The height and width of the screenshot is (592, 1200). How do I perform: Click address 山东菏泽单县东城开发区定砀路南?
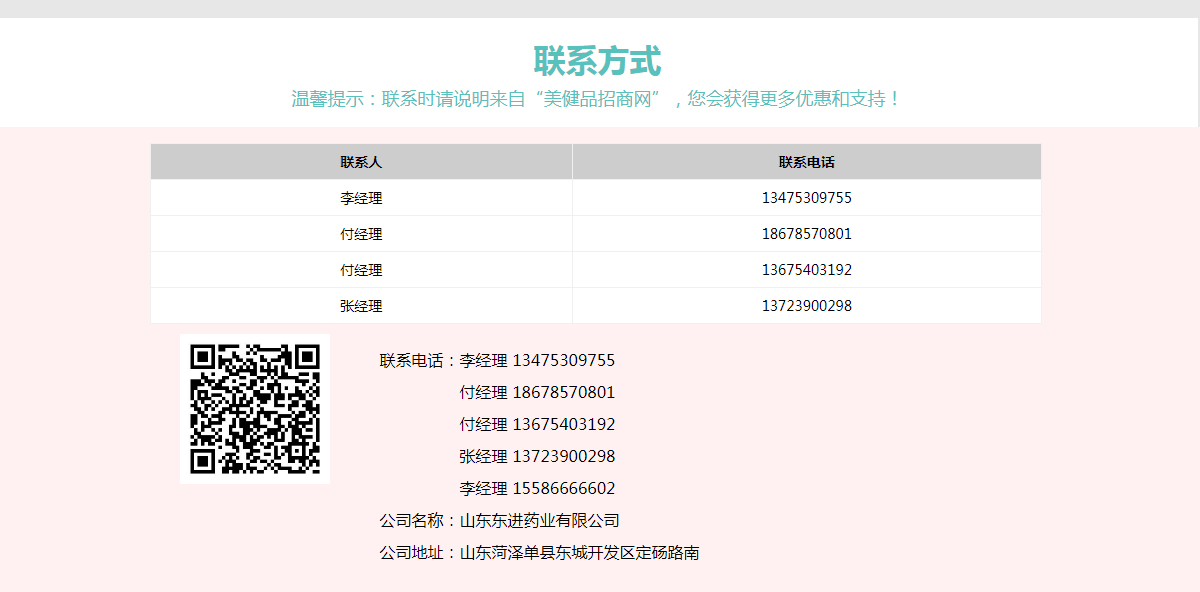pos(580,552)
